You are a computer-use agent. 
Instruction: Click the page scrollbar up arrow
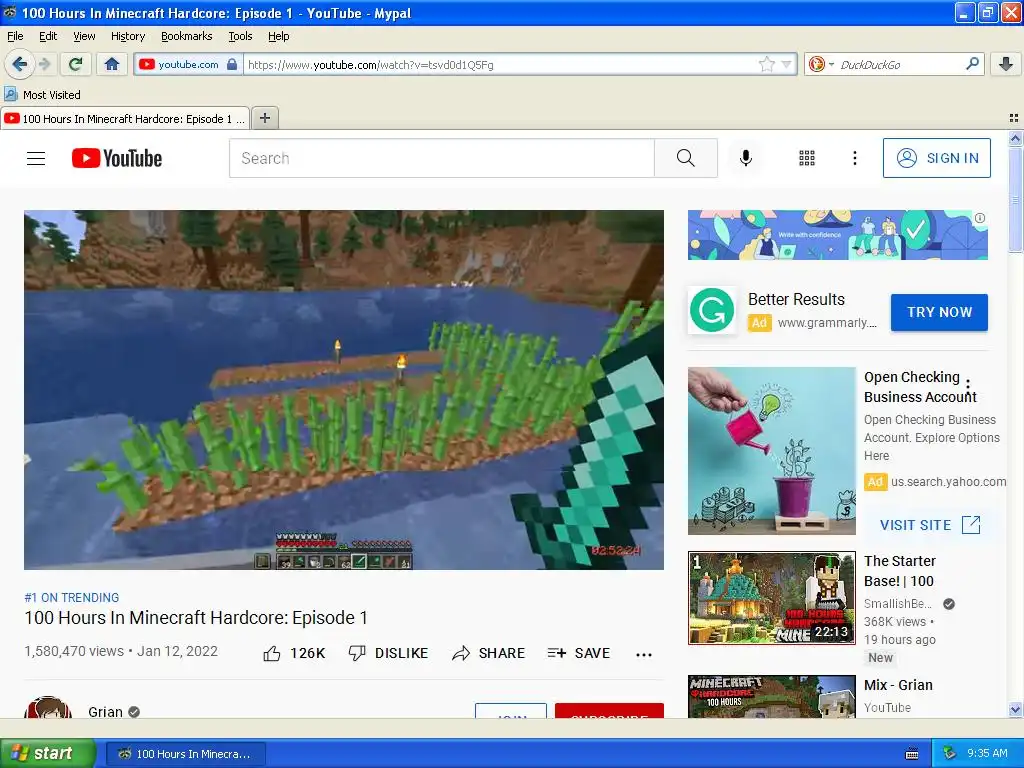click(x=1015, y=138)
